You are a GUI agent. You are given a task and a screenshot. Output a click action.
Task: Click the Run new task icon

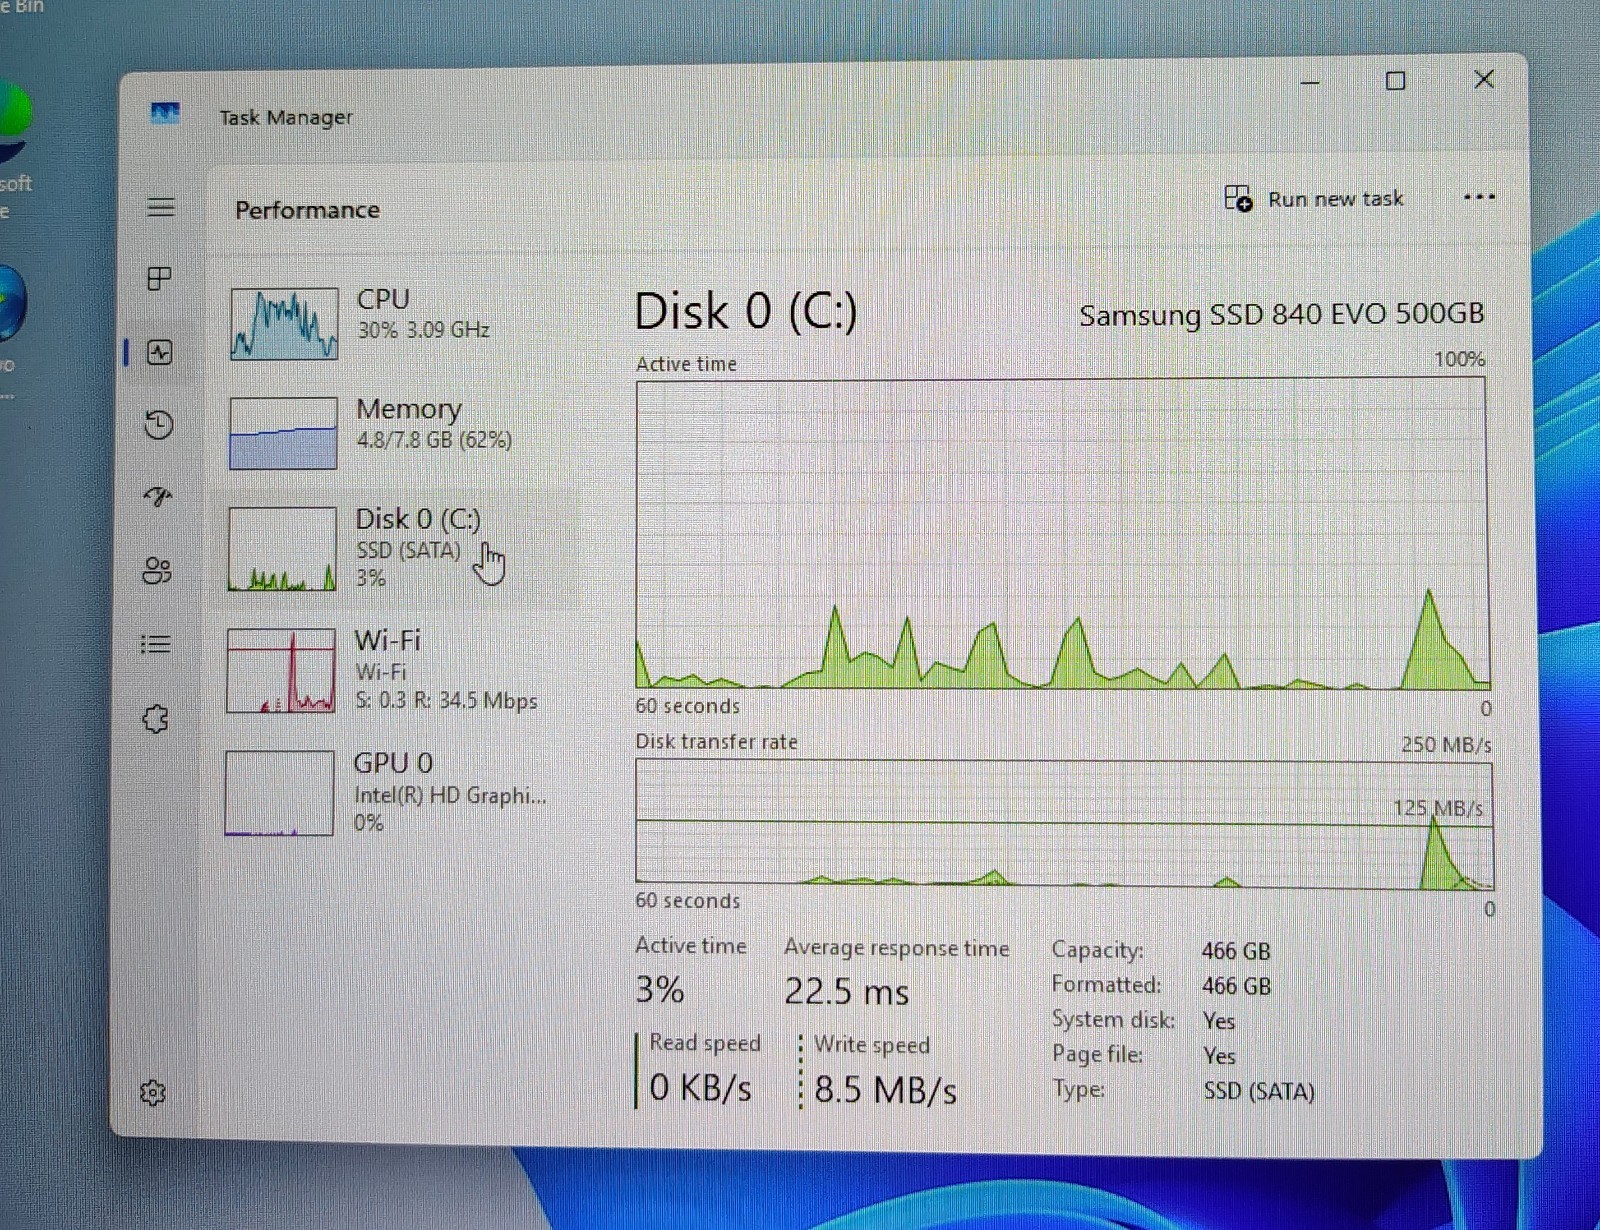coord(1238,198)
